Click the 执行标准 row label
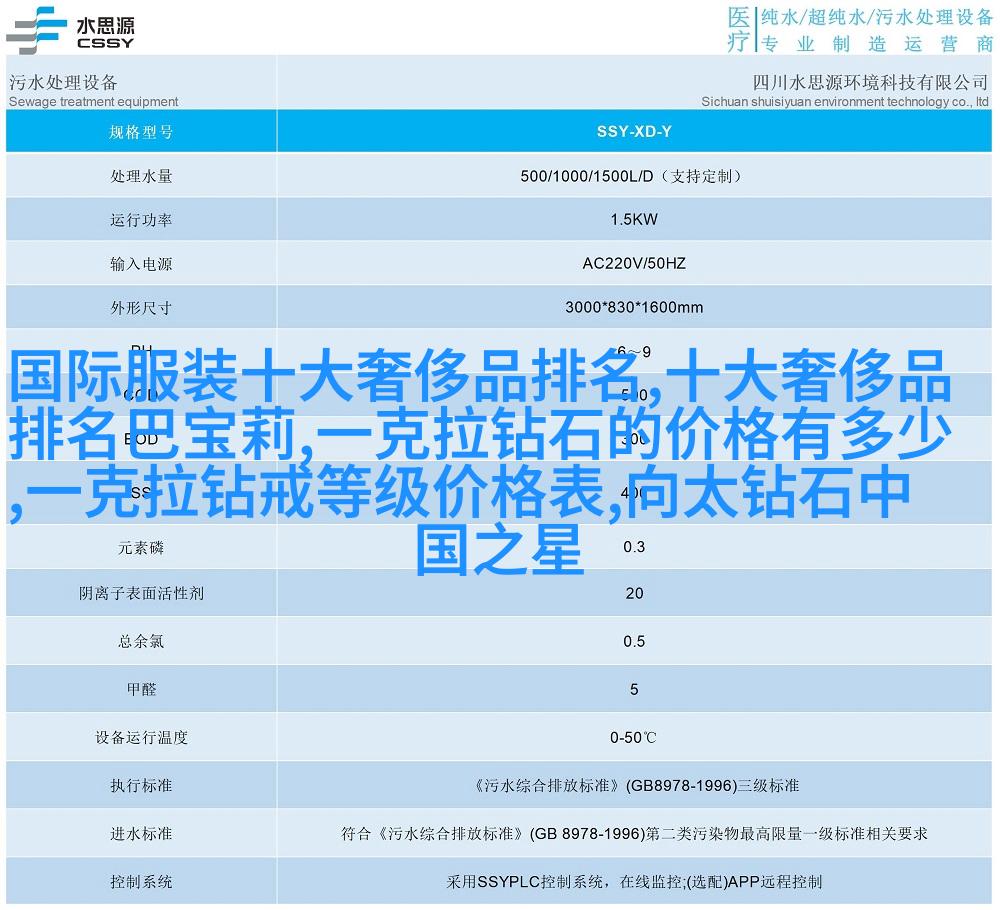This screenshot has width=1000, height=910. [x=141, y=786]
